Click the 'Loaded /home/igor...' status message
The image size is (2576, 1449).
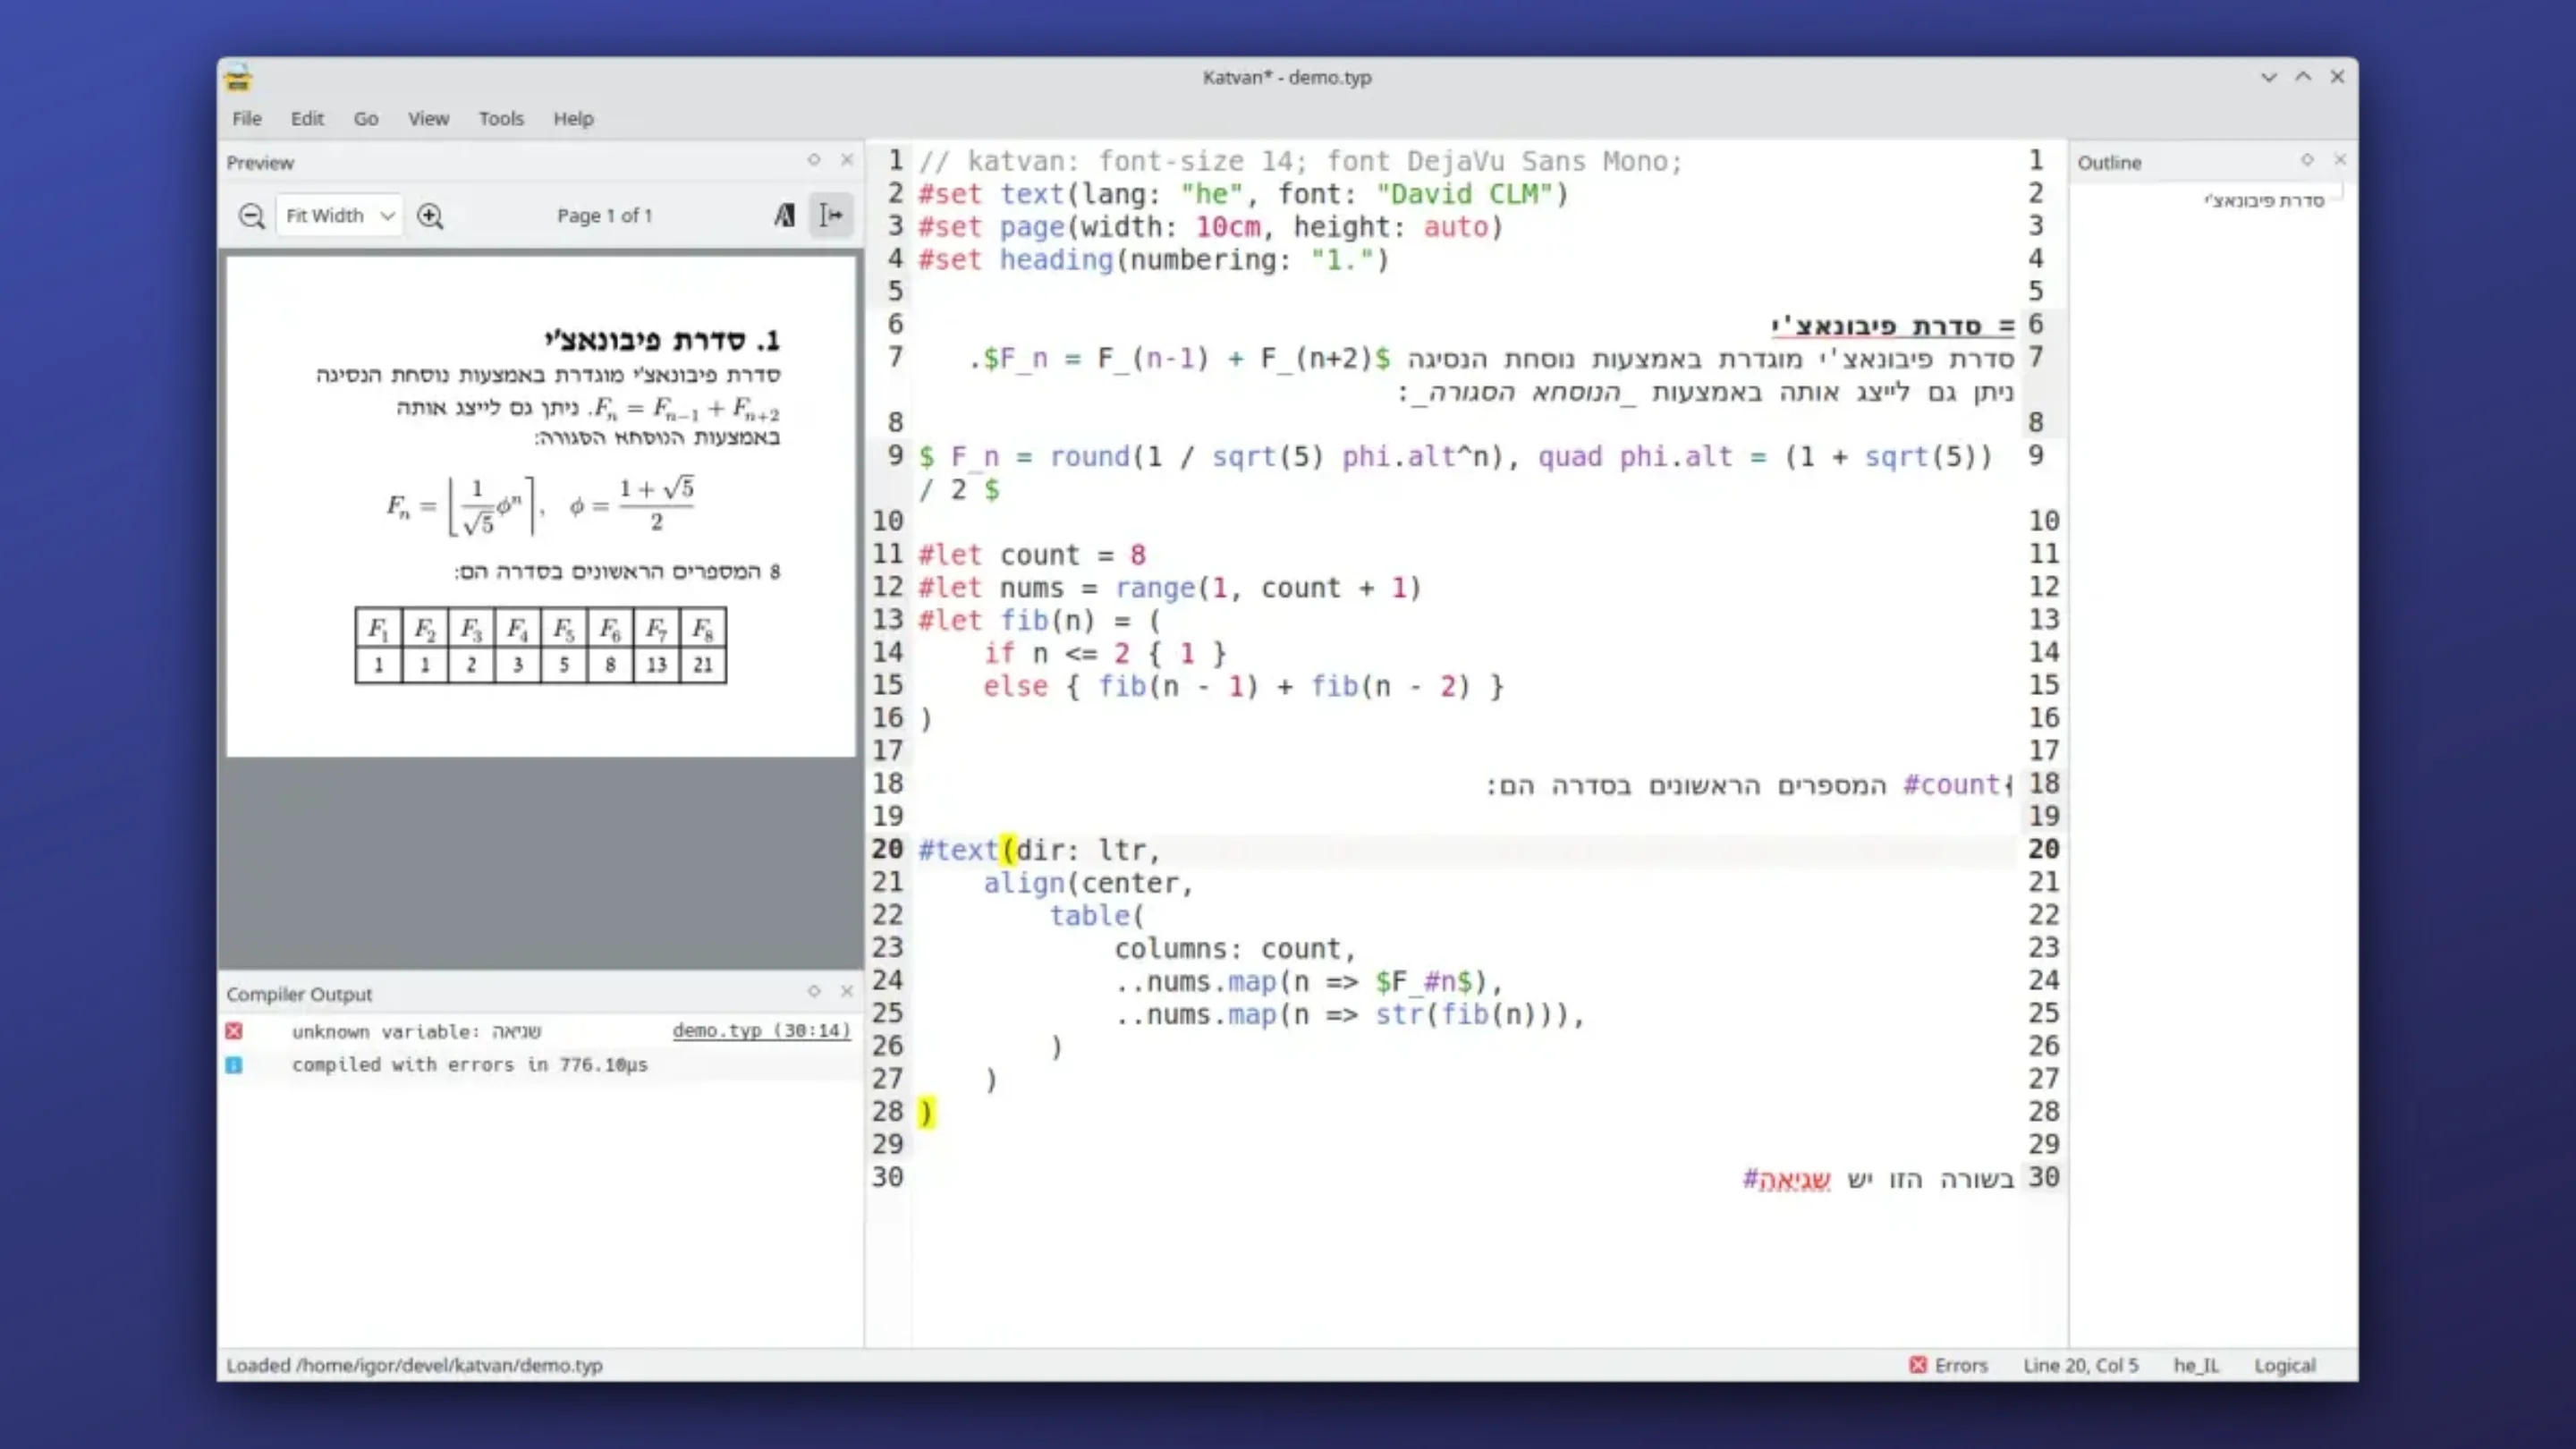click(414, 1365)
